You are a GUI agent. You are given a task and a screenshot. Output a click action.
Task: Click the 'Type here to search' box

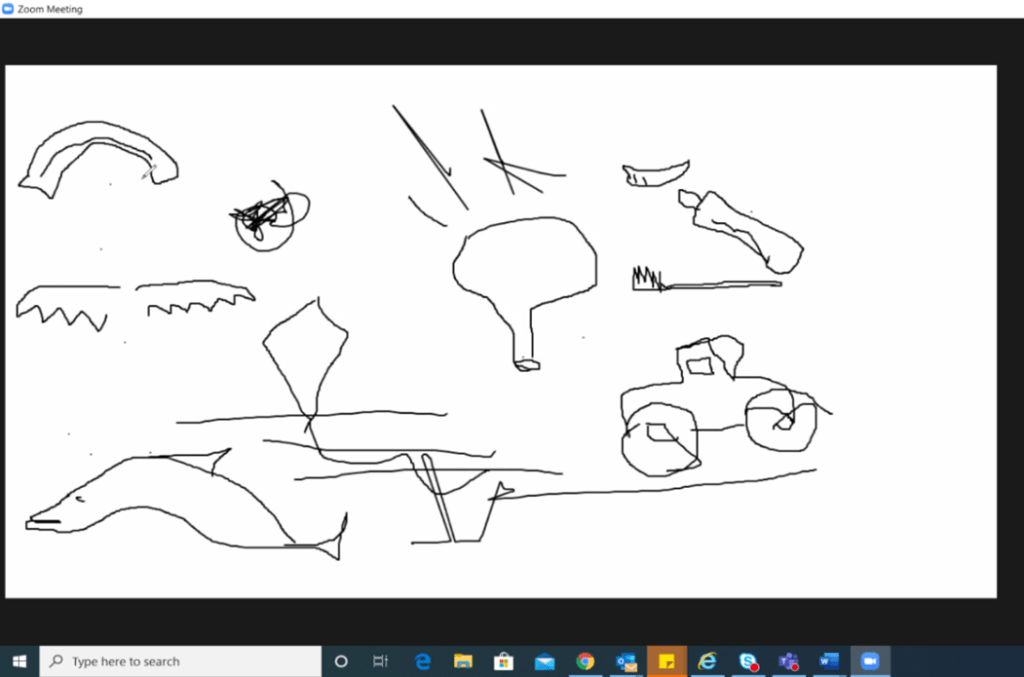pyautogui.click(x=180, y=661)
